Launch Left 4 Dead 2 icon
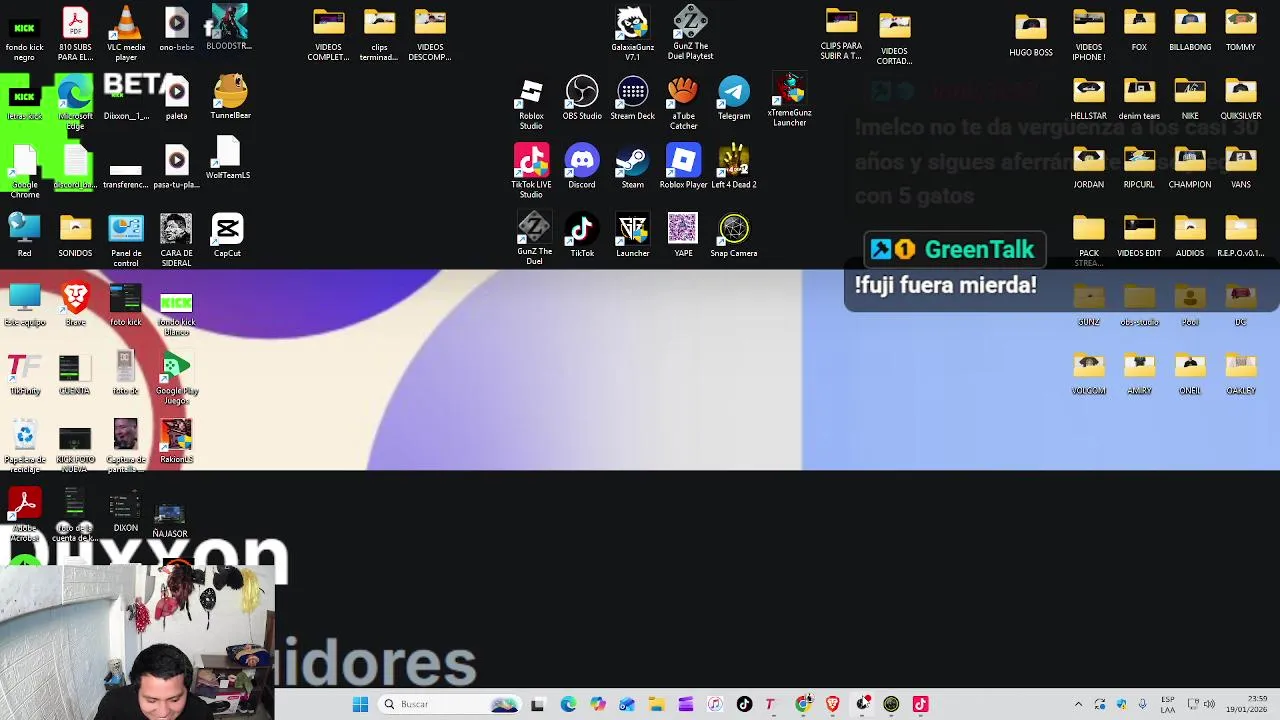 (x=734, y=167)
